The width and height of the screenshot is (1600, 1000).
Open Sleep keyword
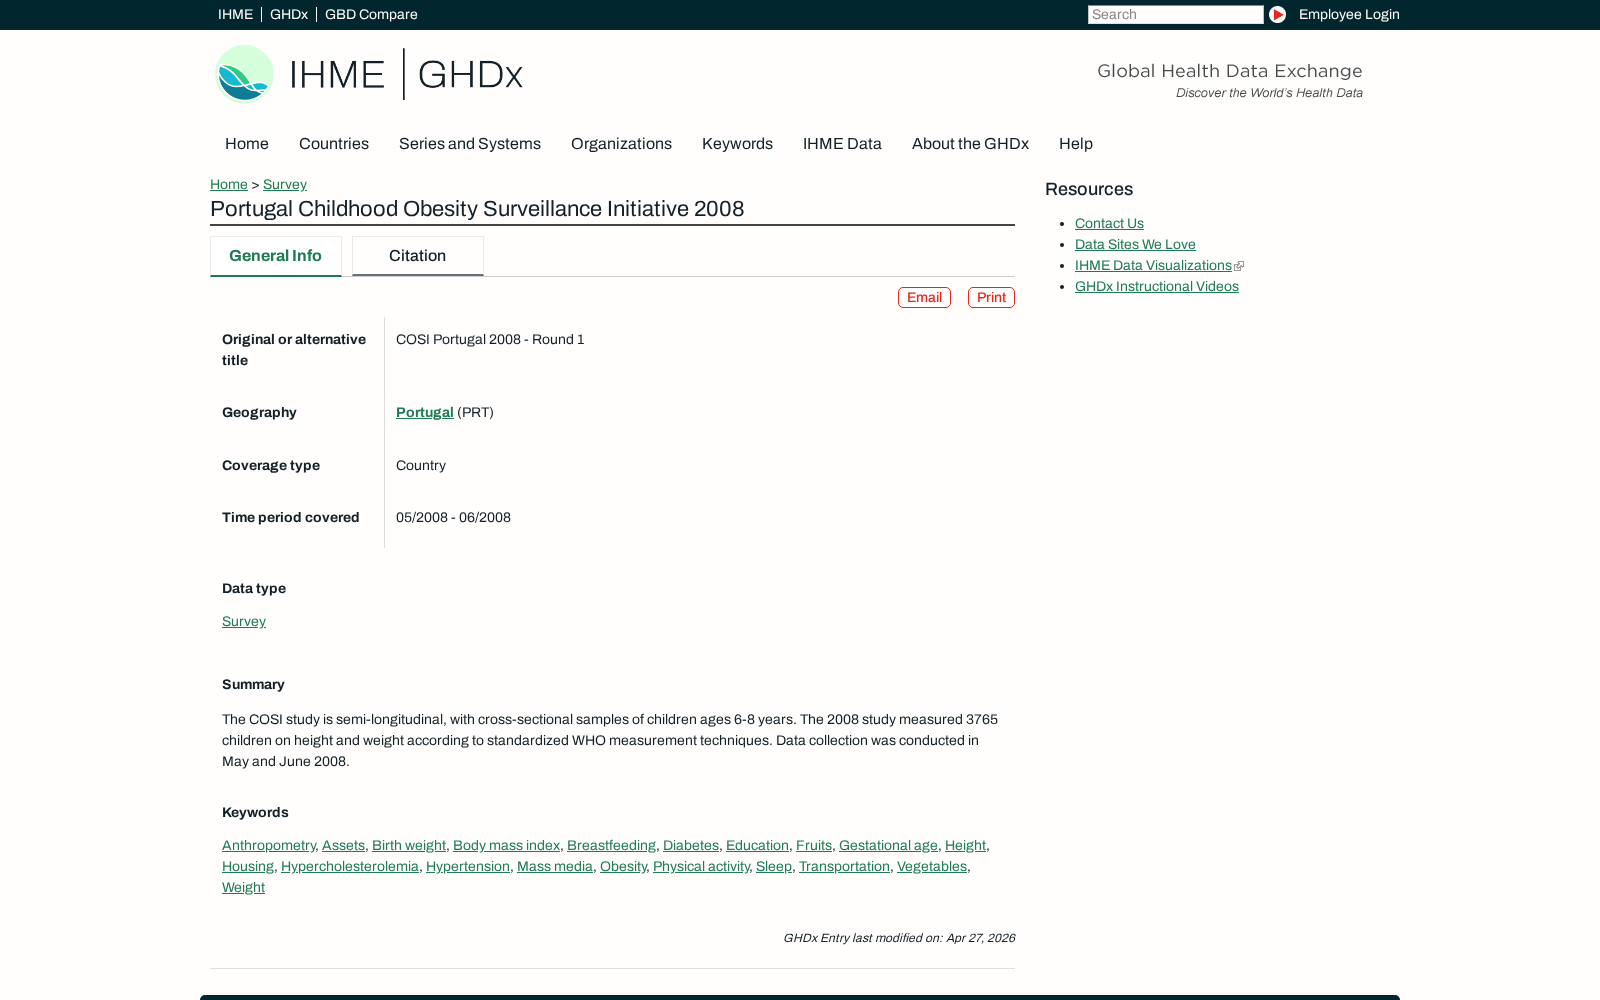774,866
